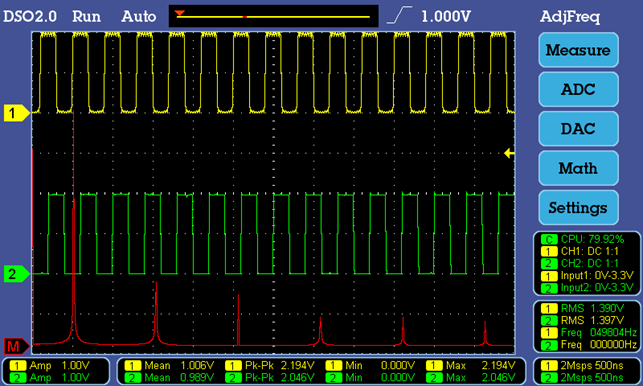Click the yellow trigger level arrow

click(509, 153)
